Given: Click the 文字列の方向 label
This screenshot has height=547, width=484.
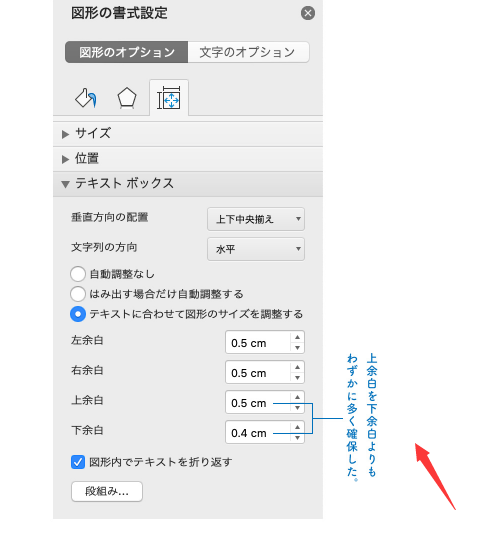Looking at the screenshot, I should [104, 247].
